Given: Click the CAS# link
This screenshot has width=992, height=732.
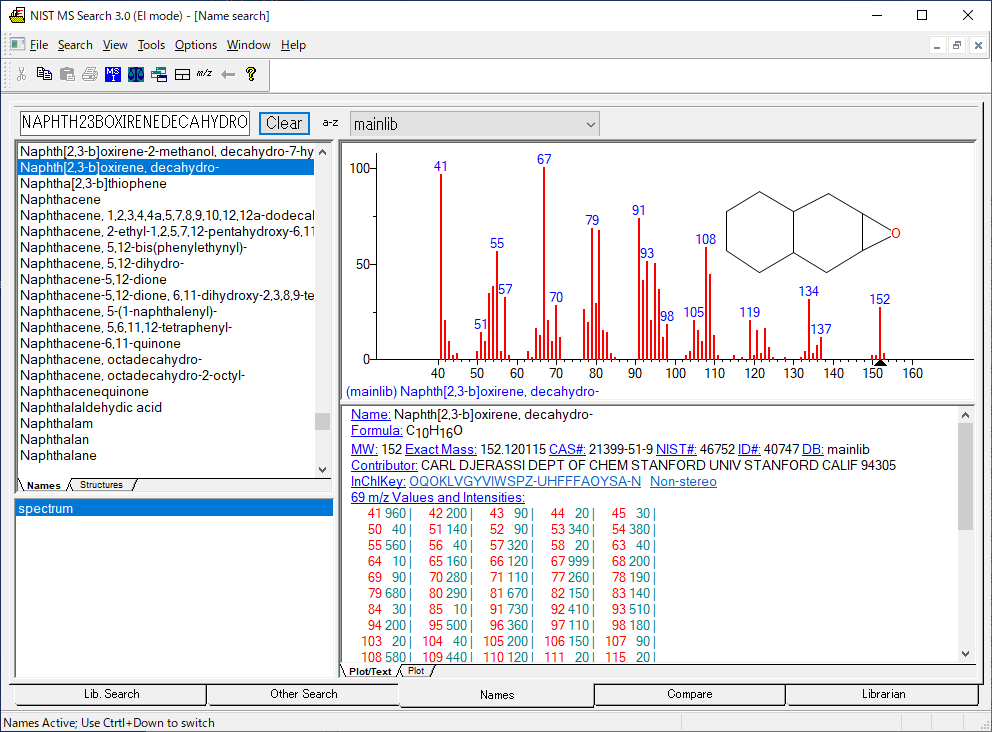Looking at the screenshot, I should click(567, 449).
